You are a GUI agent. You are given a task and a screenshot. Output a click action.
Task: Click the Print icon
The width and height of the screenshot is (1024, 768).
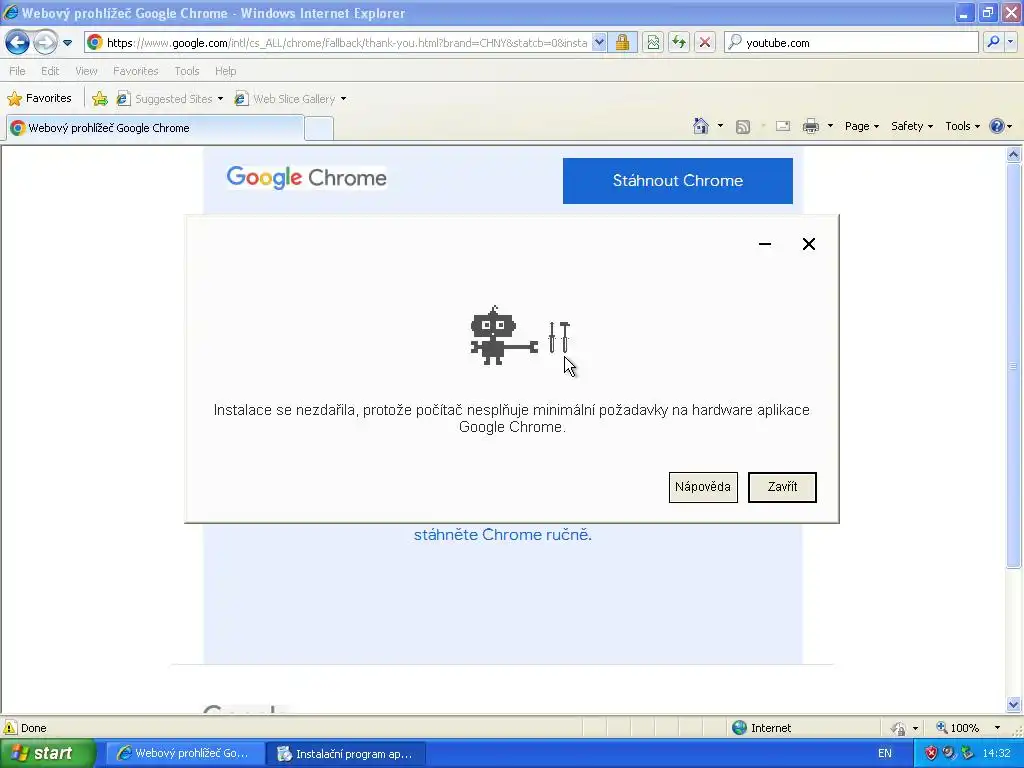(810, 126)
